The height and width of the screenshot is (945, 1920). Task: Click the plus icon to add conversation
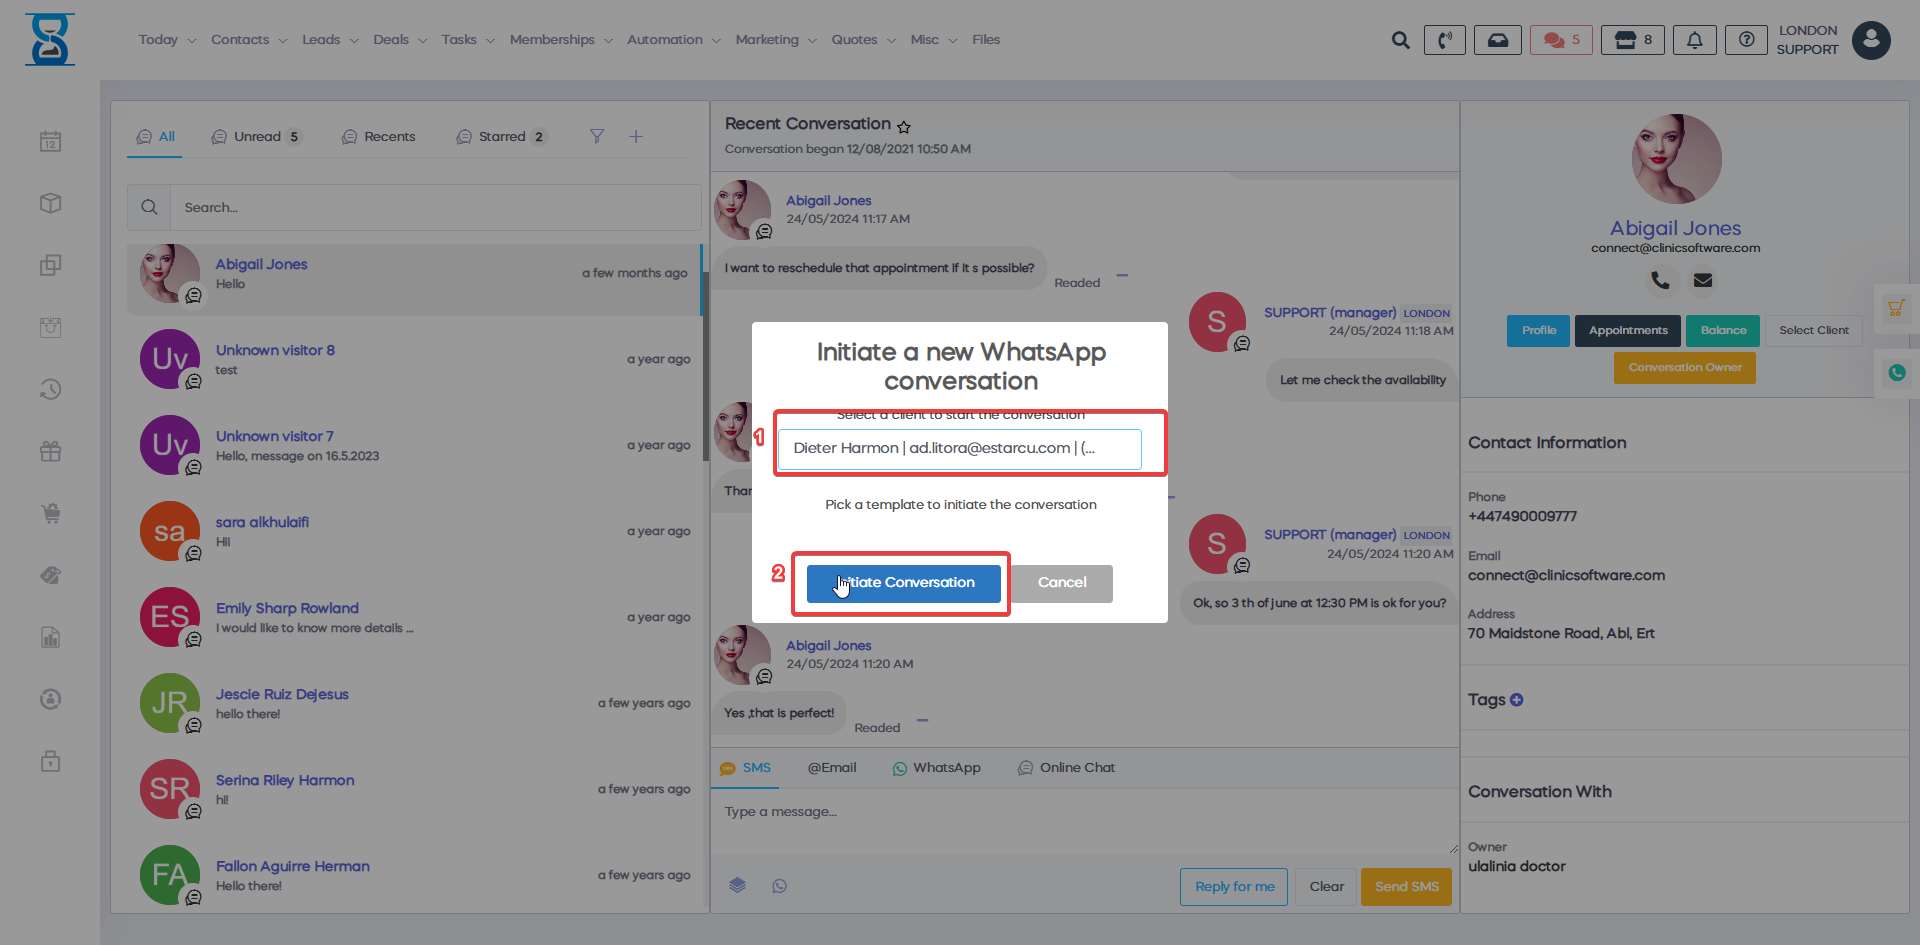636,136
